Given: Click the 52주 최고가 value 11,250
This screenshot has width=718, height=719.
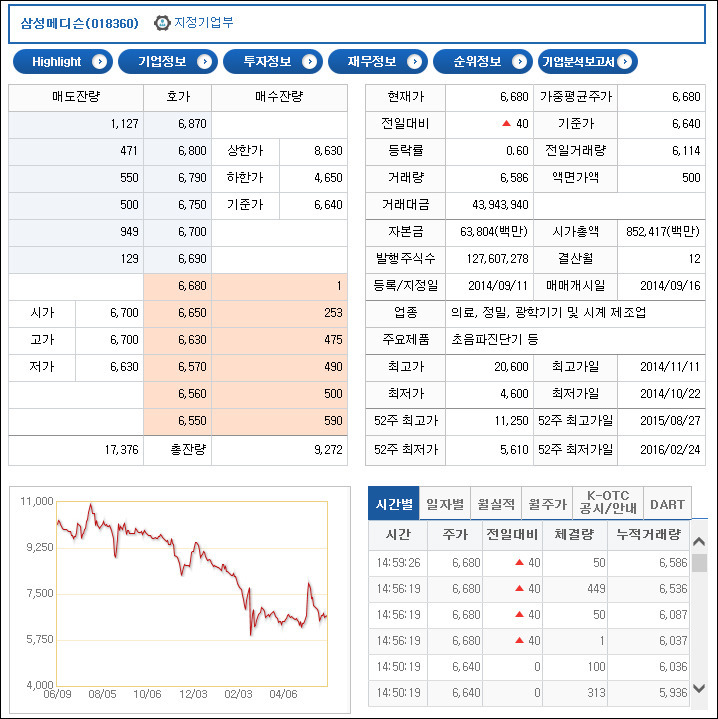Looking at the screenshot, I should (511, 421).
